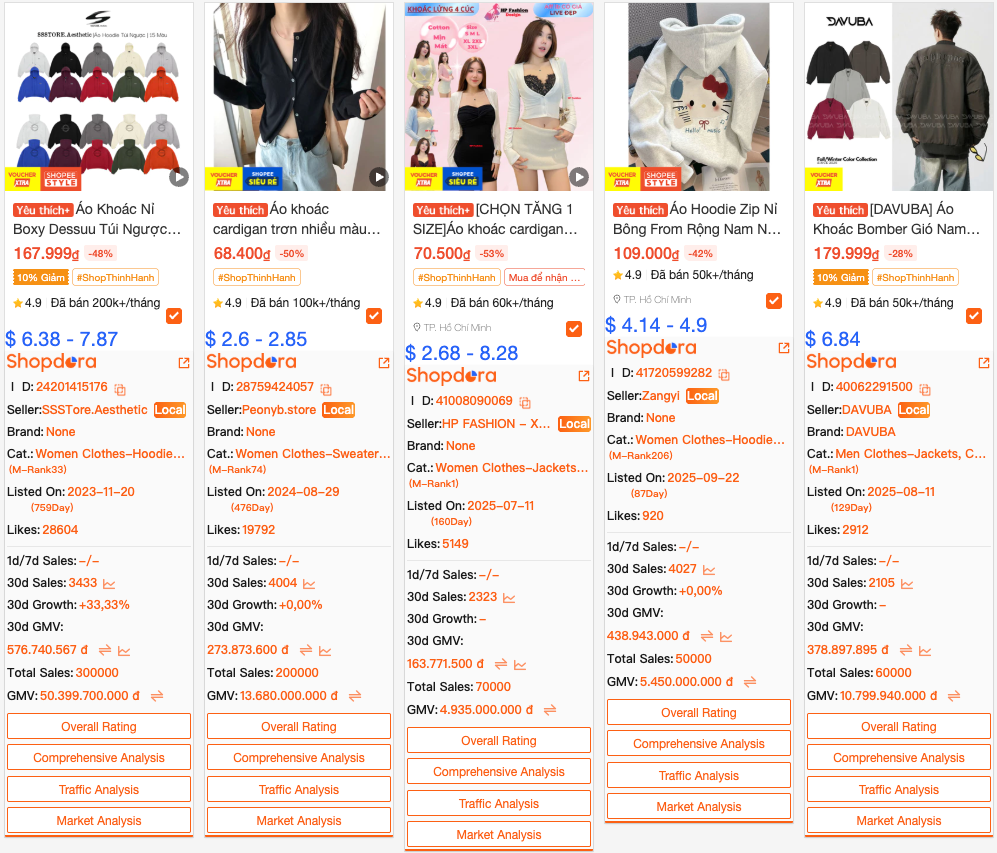Screen dimensions: 997x853
Task: Convert 30d GMV currency 273.873.600 đ
Action: [x=306, y=650]
